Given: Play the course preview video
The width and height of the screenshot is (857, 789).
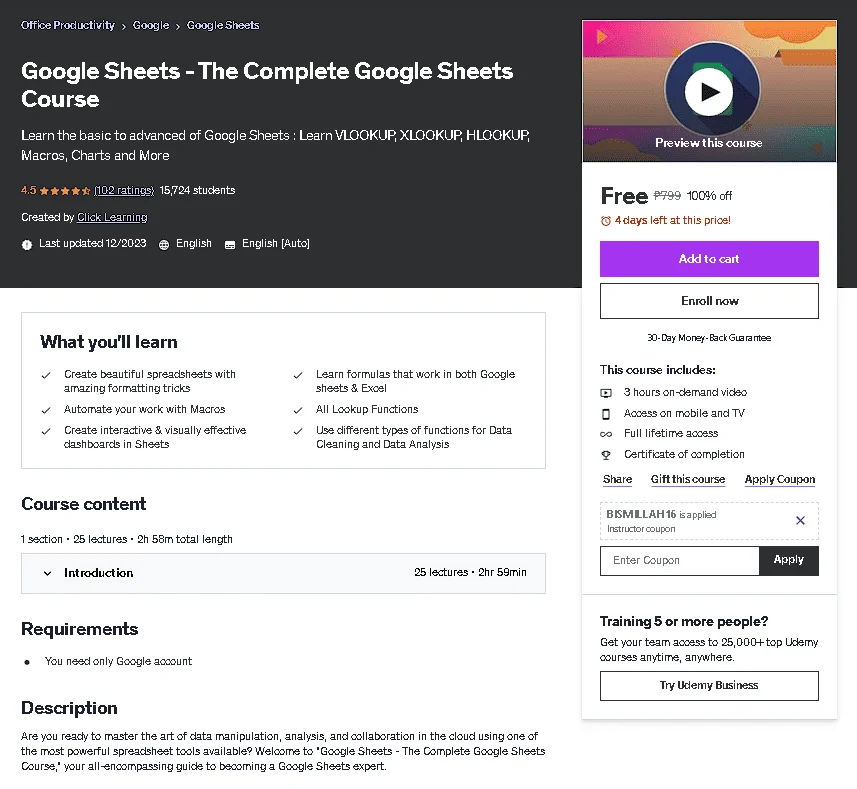Looking at the screenshot, I should pyautogui.click(x=709, y=92).
